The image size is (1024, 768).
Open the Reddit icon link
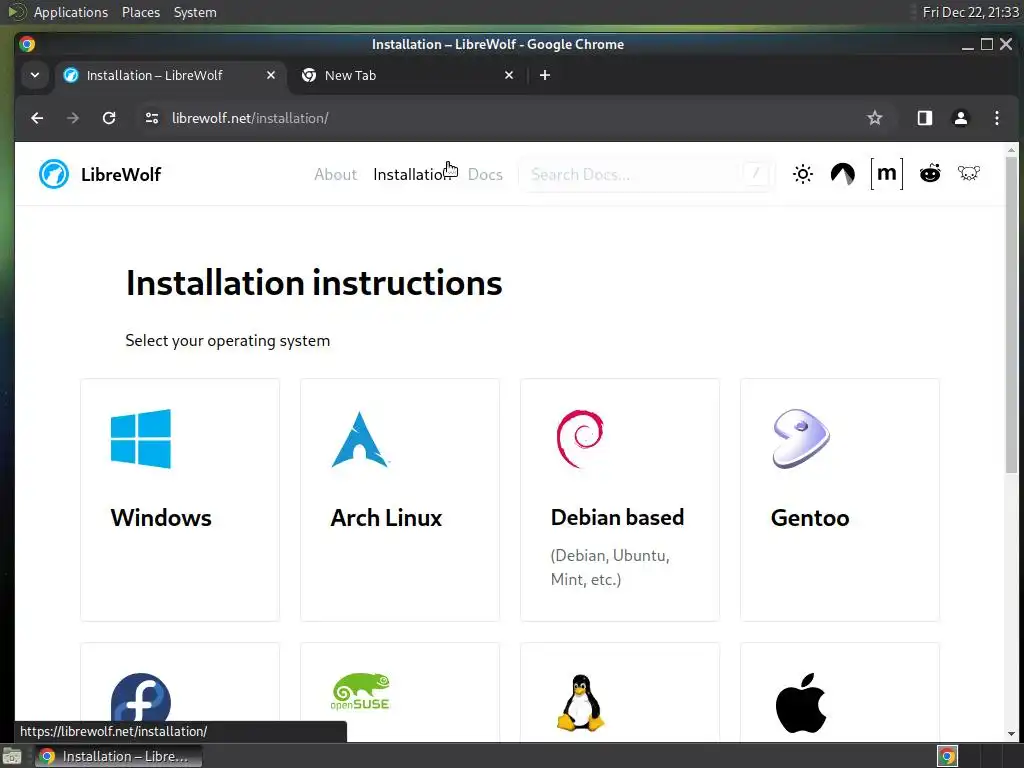point(929,173)
